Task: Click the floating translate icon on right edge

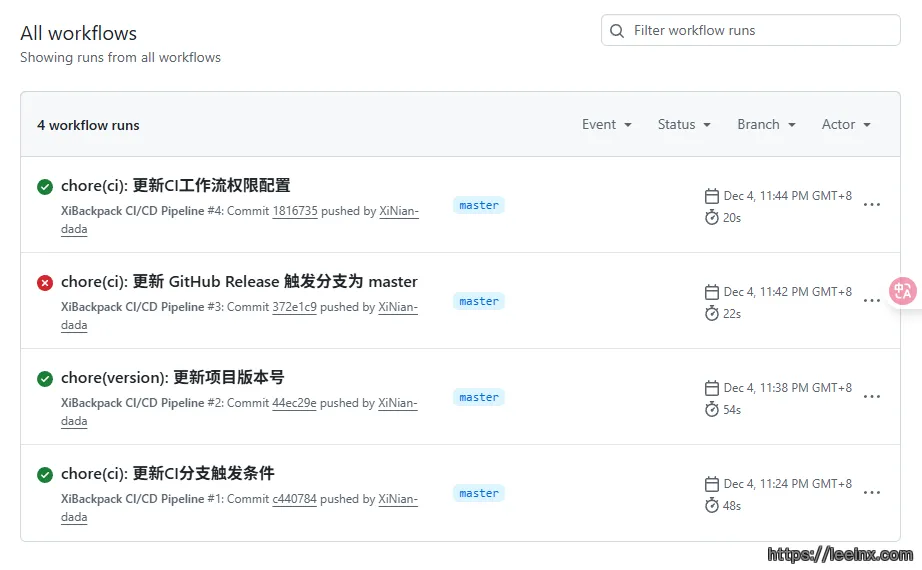Action: (x=903, y=291)
